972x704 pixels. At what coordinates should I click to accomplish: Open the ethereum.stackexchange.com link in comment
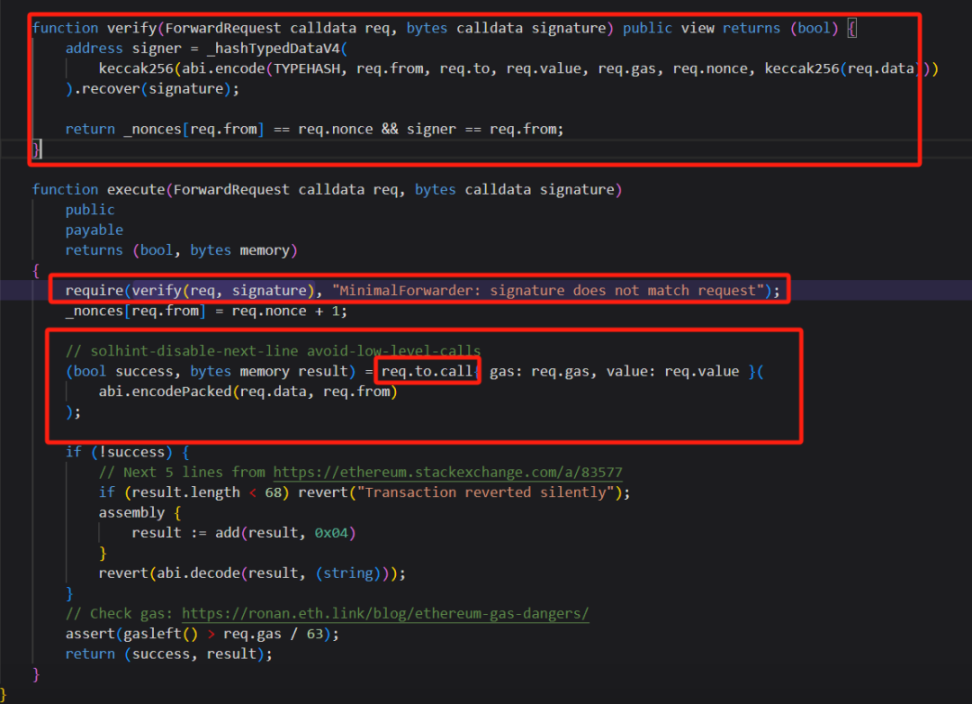tap(448, 472)
